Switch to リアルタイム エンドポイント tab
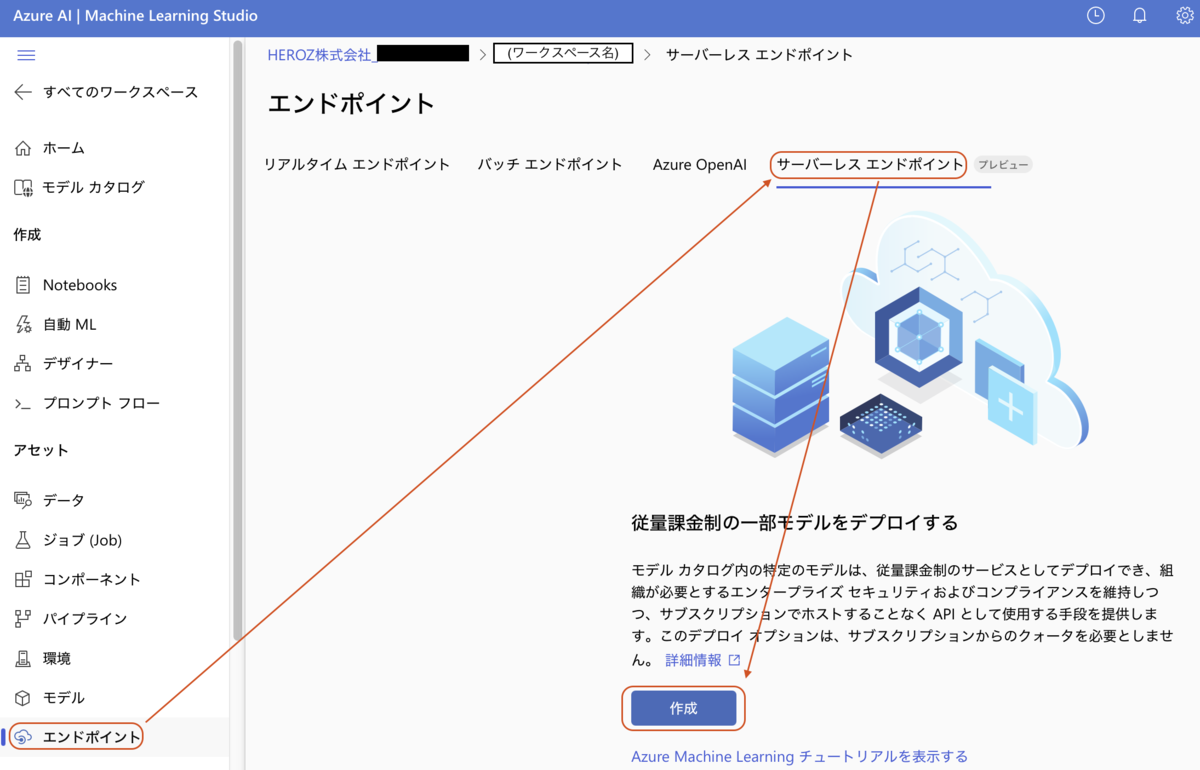The image size is (1200, 770). tap(357, 165)
